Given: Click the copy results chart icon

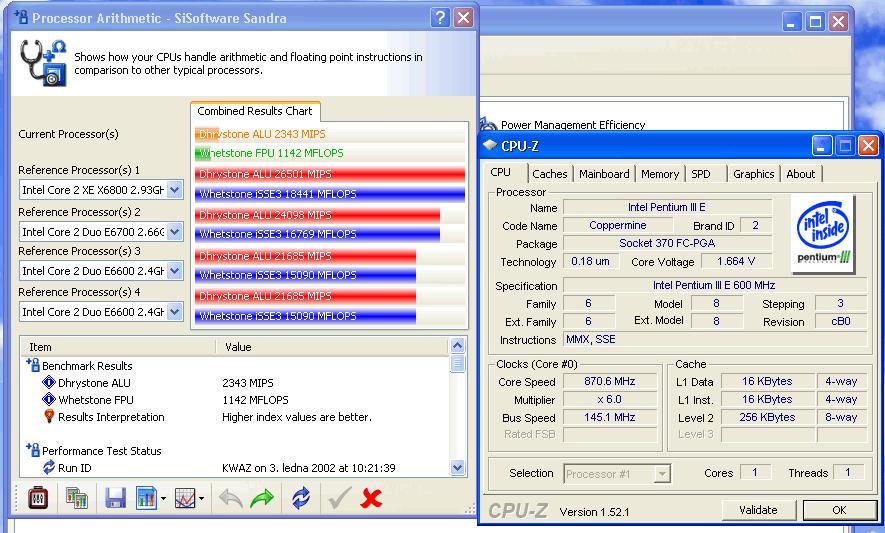Looking at the screenshot, I should pos(76,497).
